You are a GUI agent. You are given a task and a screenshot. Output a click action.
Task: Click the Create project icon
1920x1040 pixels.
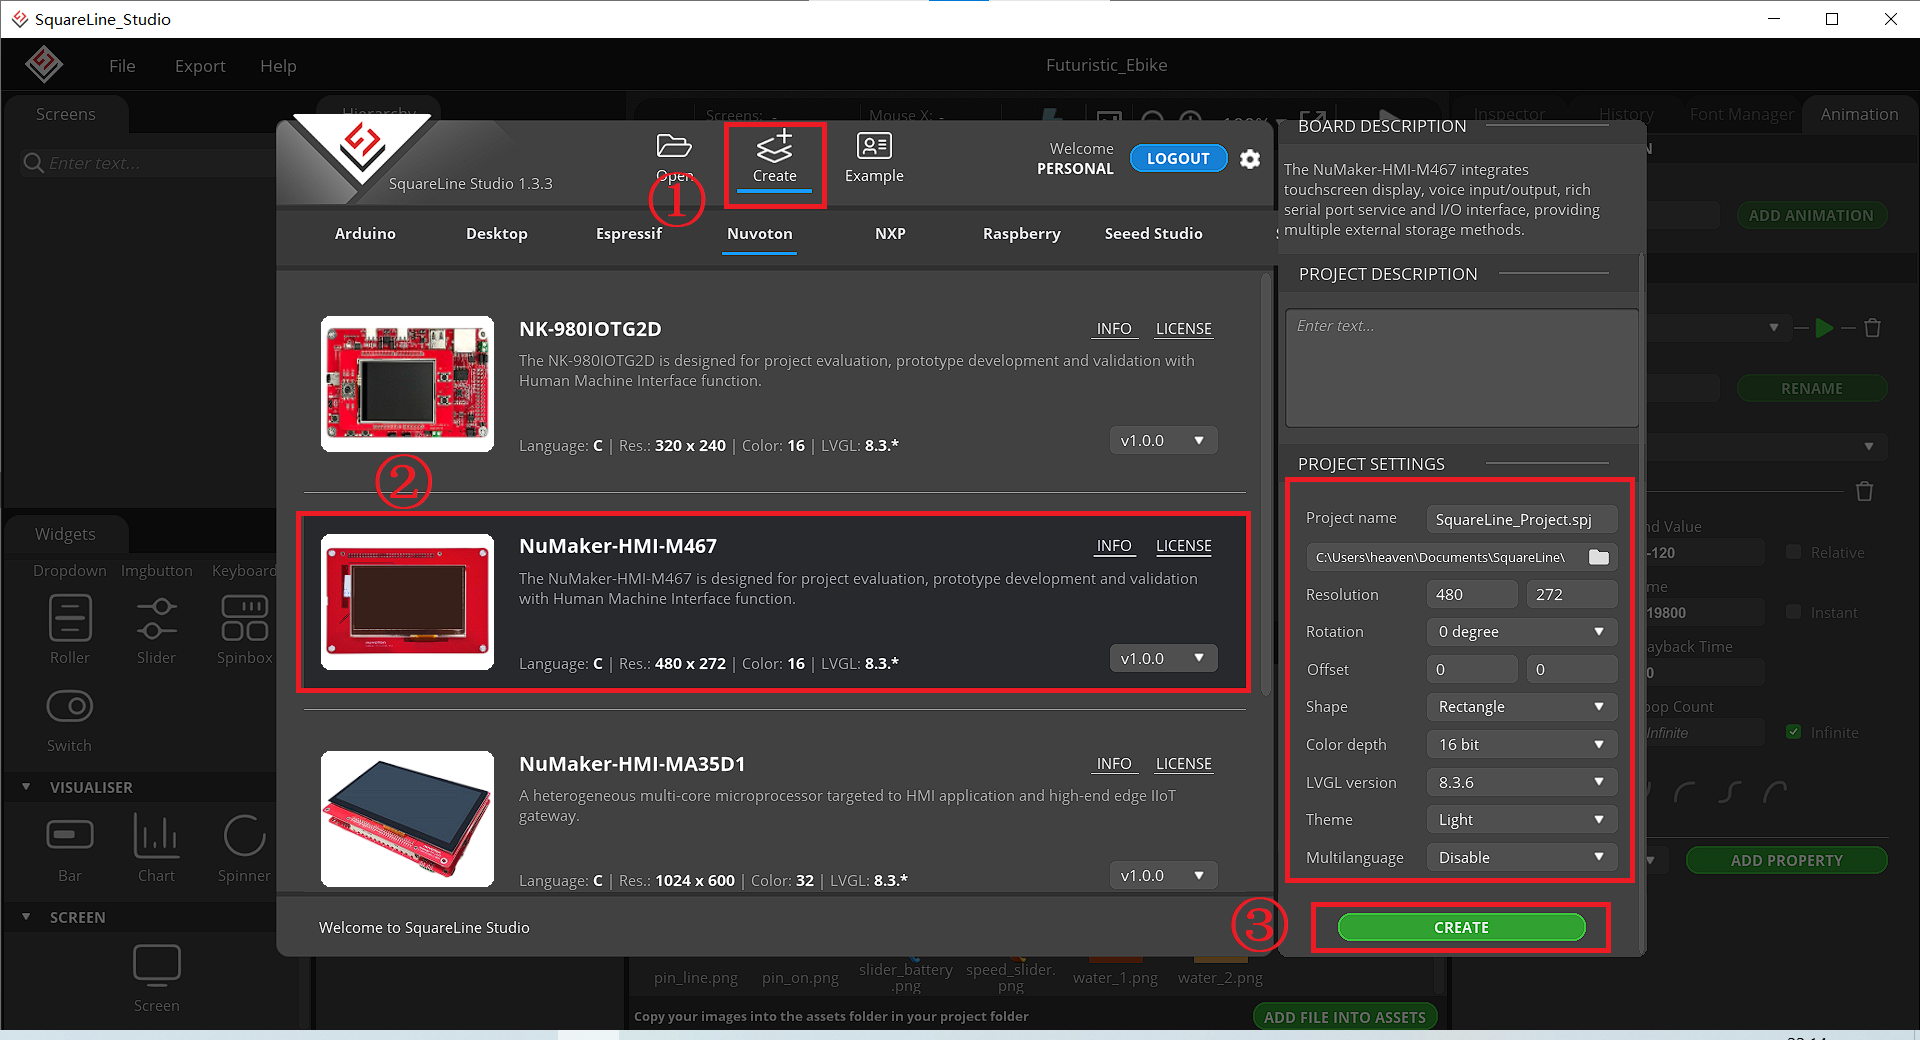tap(774, 149)
